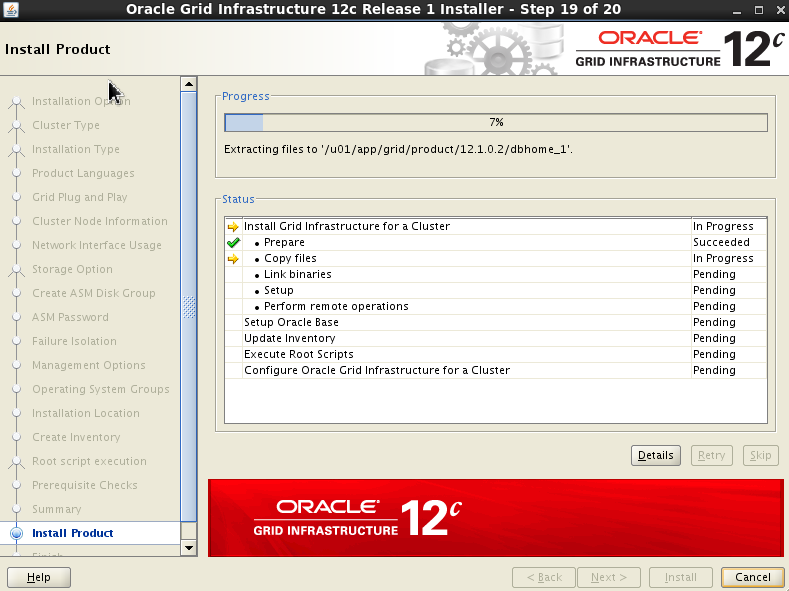Click 'Setup Oracle Base' row
The height and width of the screenshot is (591, 789).
tap(496, 322)
